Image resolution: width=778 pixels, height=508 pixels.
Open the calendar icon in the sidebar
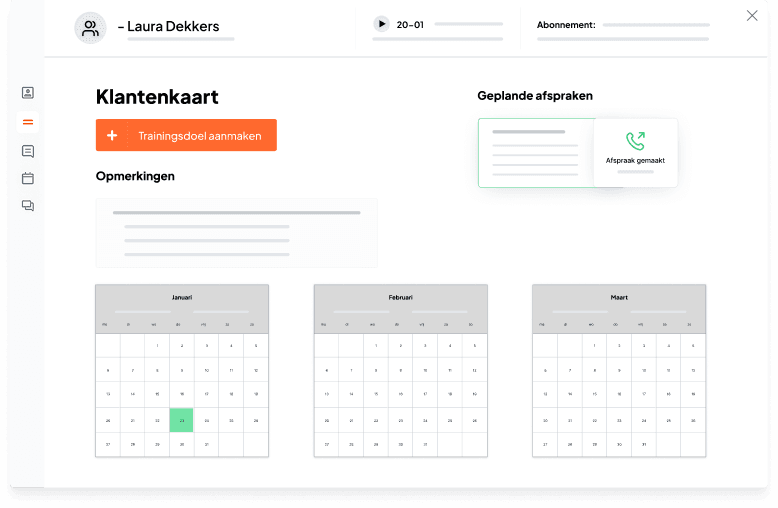[28, 178]
